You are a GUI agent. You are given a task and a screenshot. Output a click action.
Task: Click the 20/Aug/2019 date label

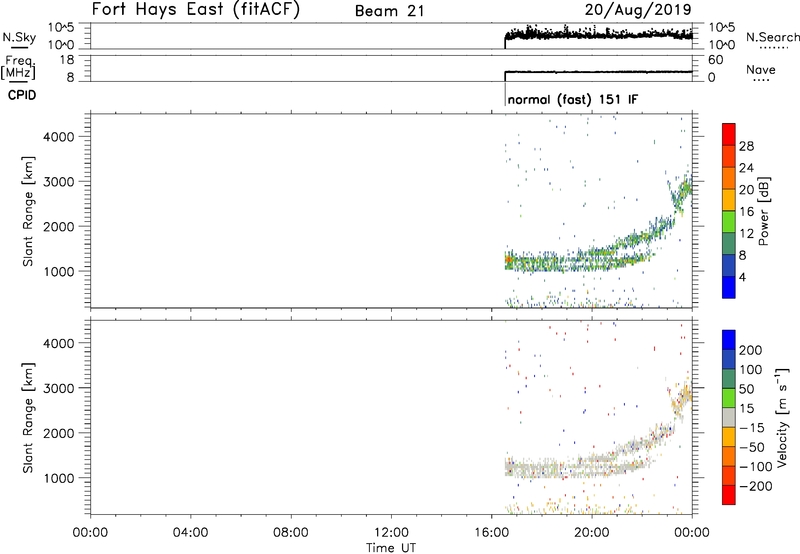[x=638, y=9]
